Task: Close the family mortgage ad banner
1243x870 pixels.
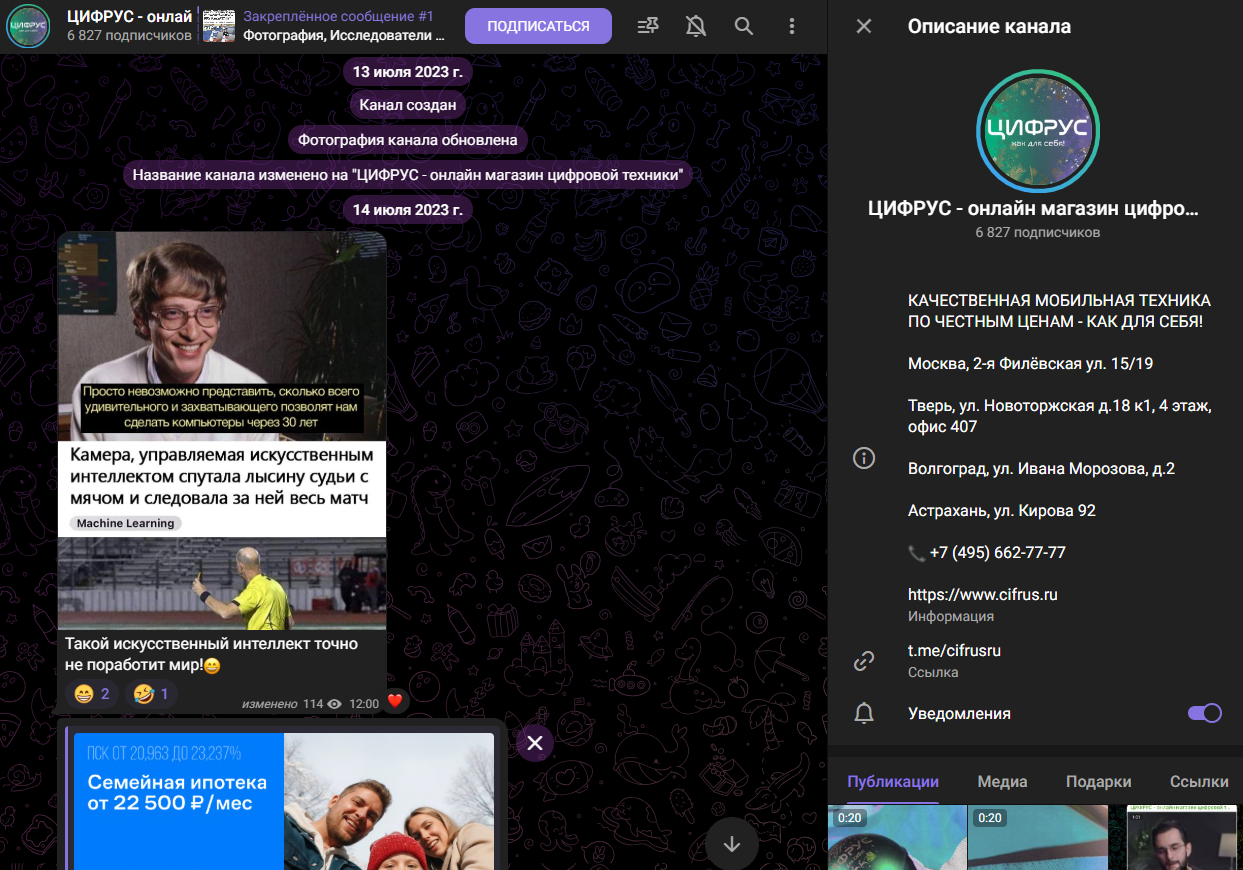Action: click(535, 743)
